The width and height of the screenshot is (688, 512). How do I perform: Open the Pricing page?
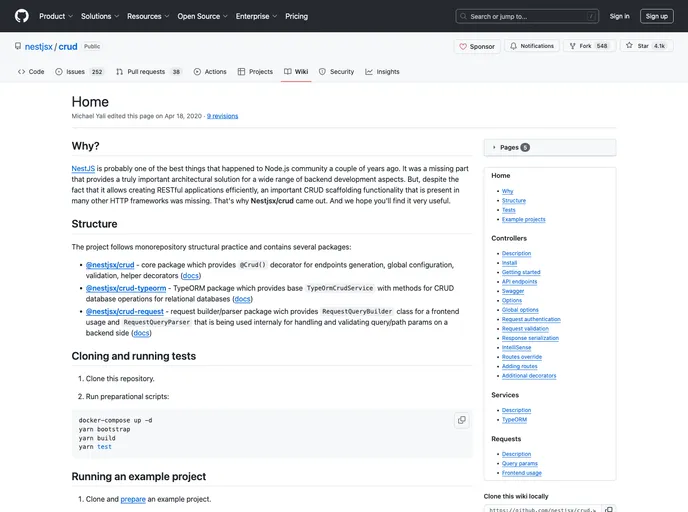[x=297, y=16]
